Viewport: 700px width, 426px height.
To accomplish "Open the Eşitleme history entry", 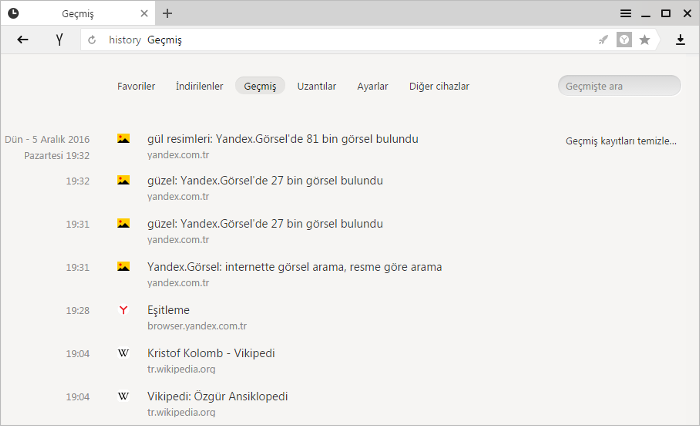I will coord(168,310).
